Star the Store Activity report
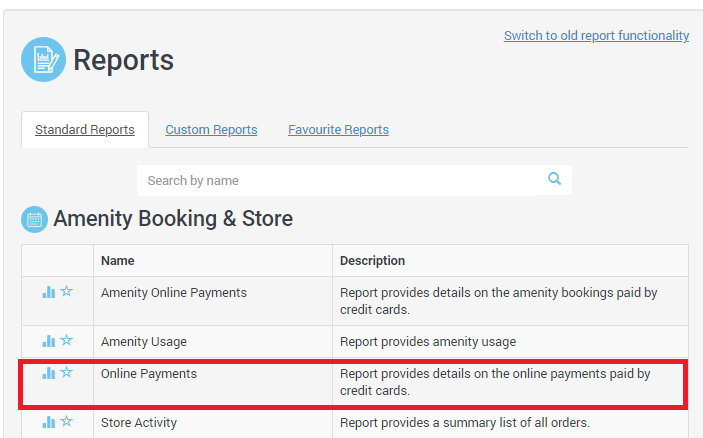 coord(66,421)
